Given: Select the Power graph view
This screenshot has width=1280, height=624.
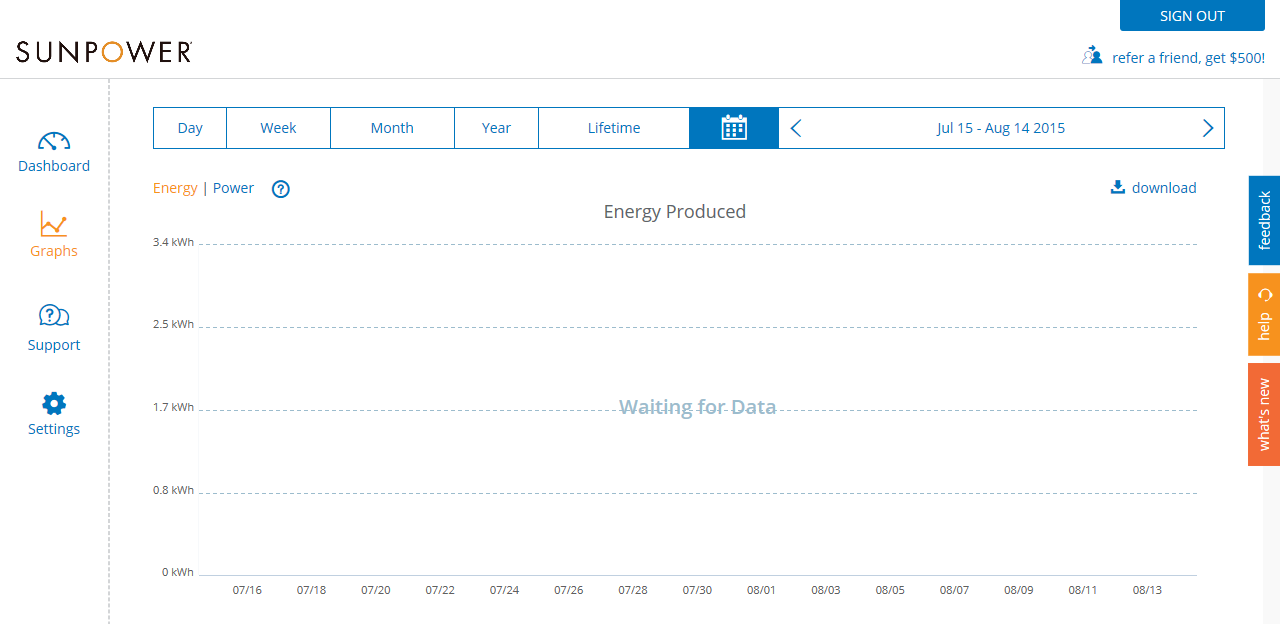Looking at the screenshot, I should coord(233,188).
